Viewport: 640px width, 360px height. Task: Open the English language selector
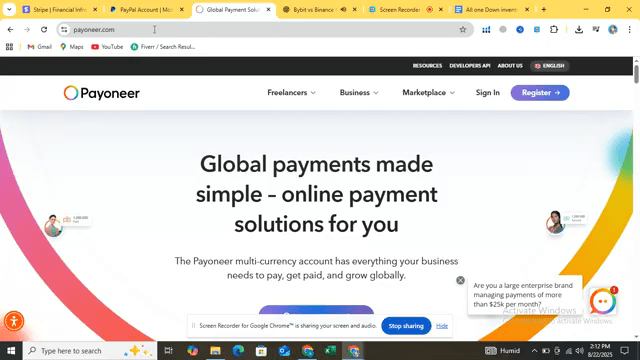point(549,66)
